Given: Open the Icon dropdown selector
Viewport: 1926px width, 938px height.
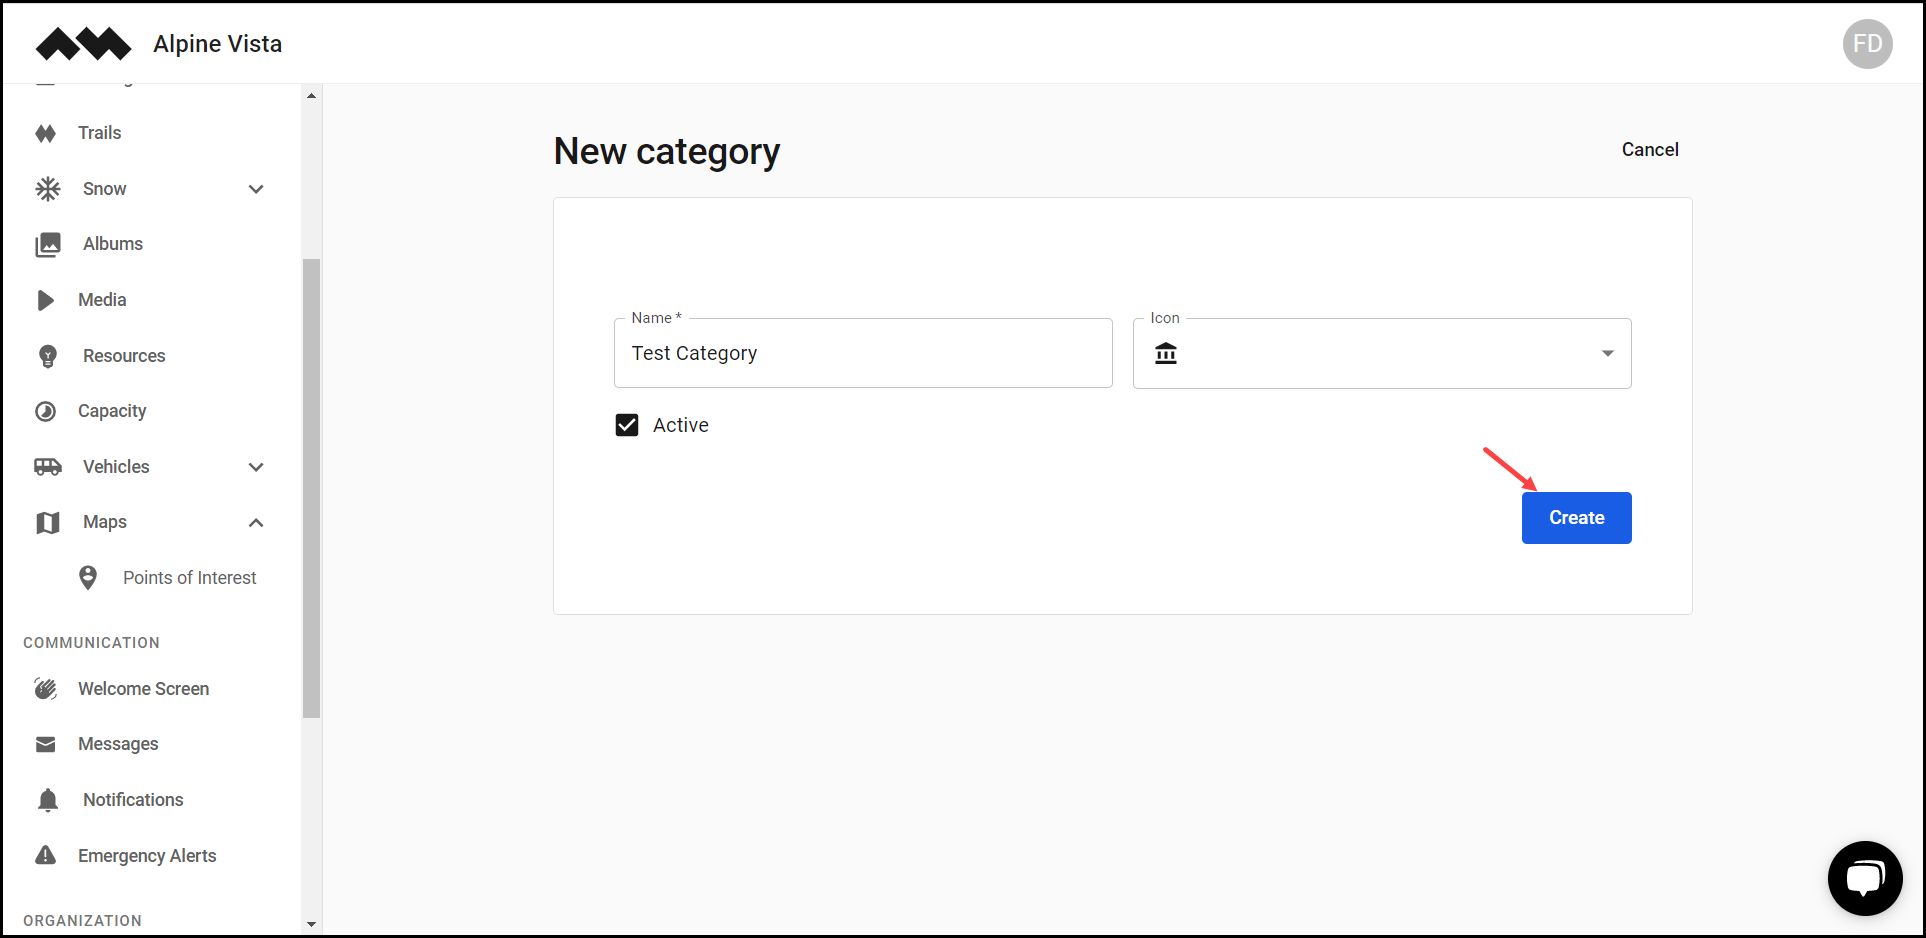Looking at the screenshot, I should tap(1607, 353).
